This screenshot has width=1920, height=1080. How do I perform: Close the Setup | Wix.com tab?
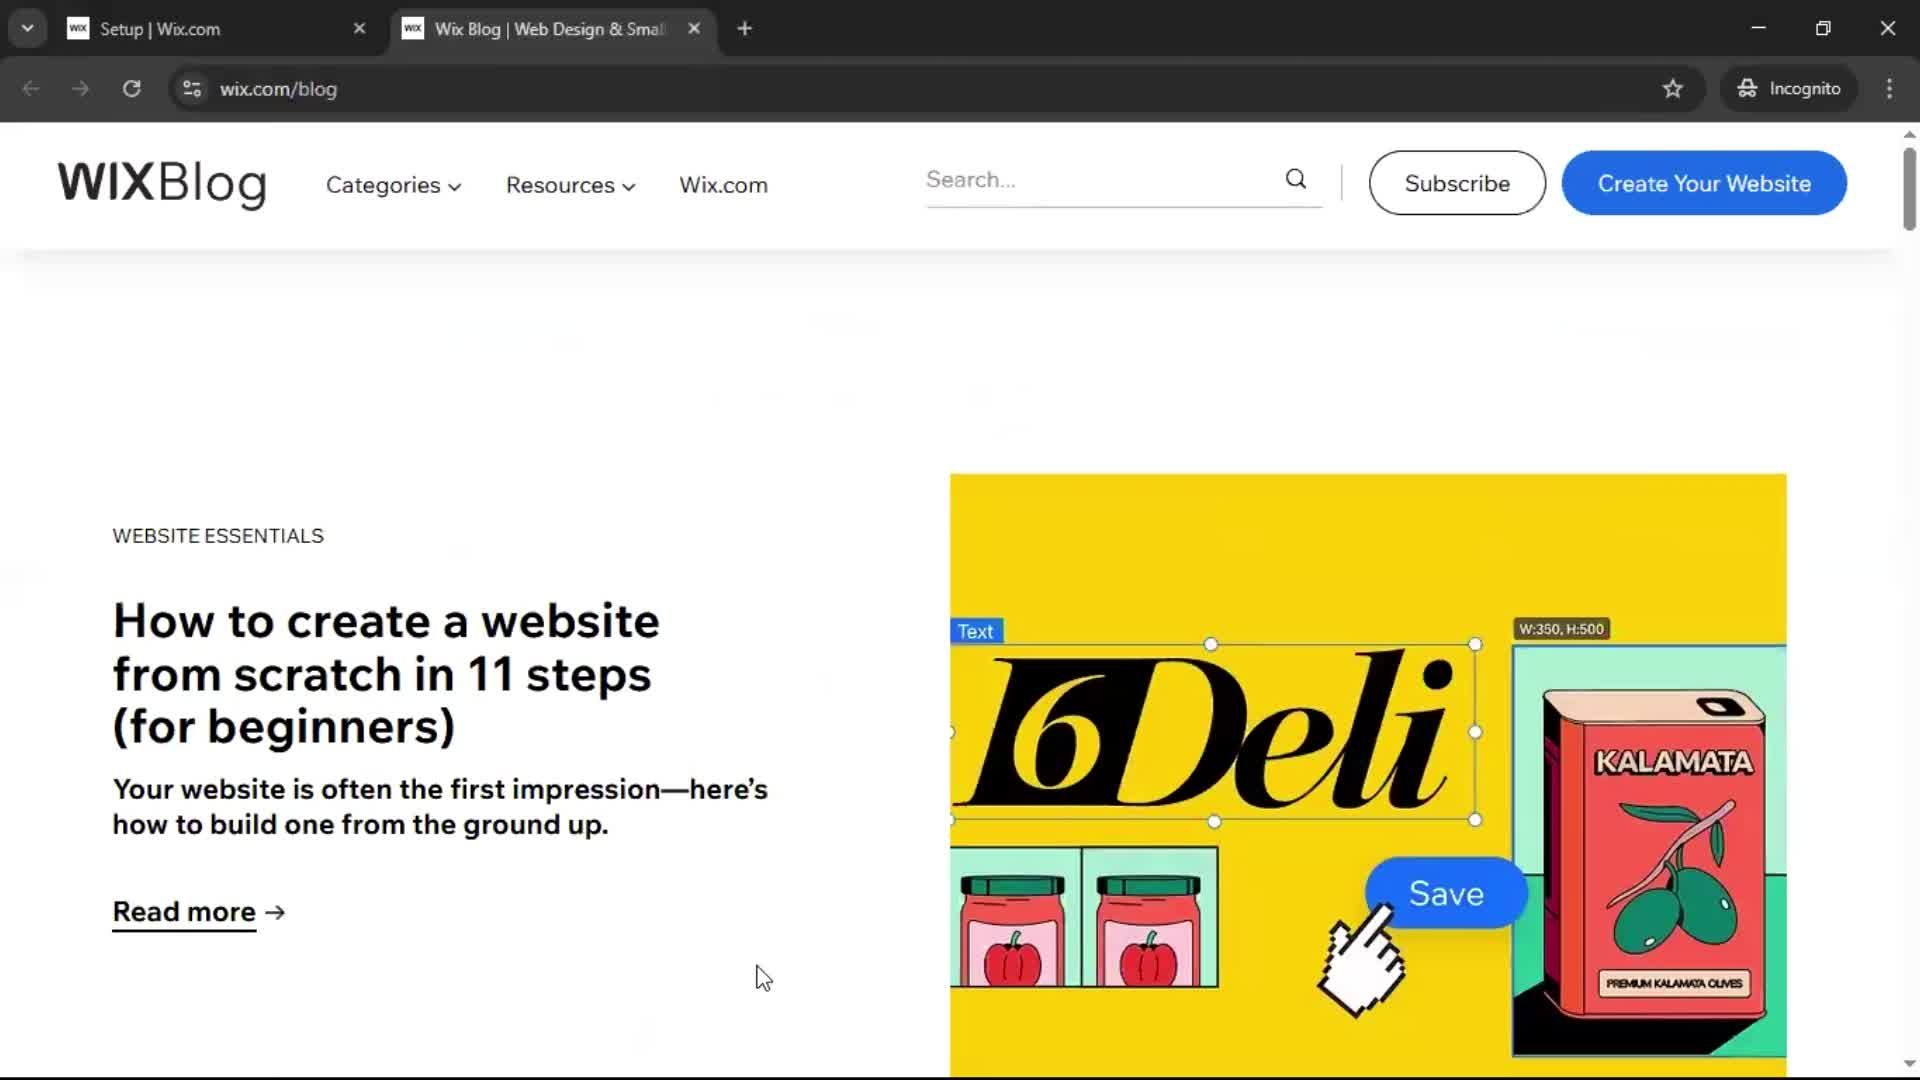359,29
